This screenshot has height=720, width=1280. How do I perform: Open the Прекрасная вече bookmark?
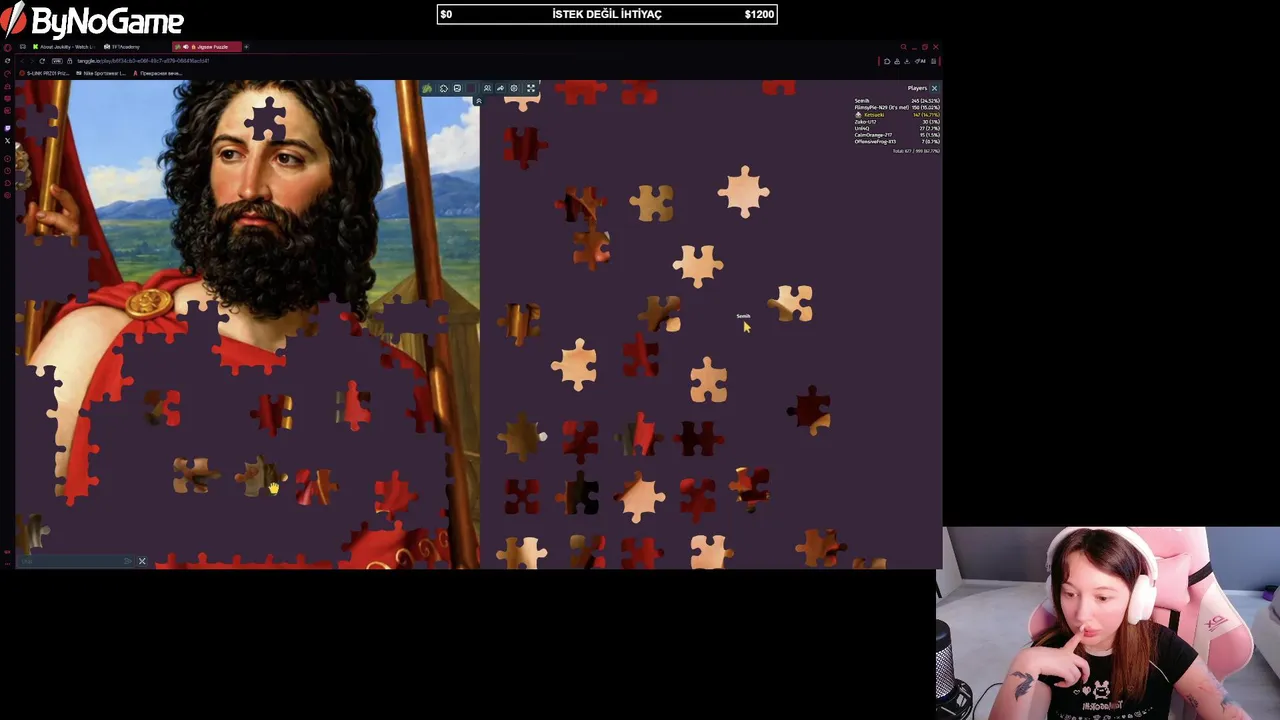(x=158, y=73)
